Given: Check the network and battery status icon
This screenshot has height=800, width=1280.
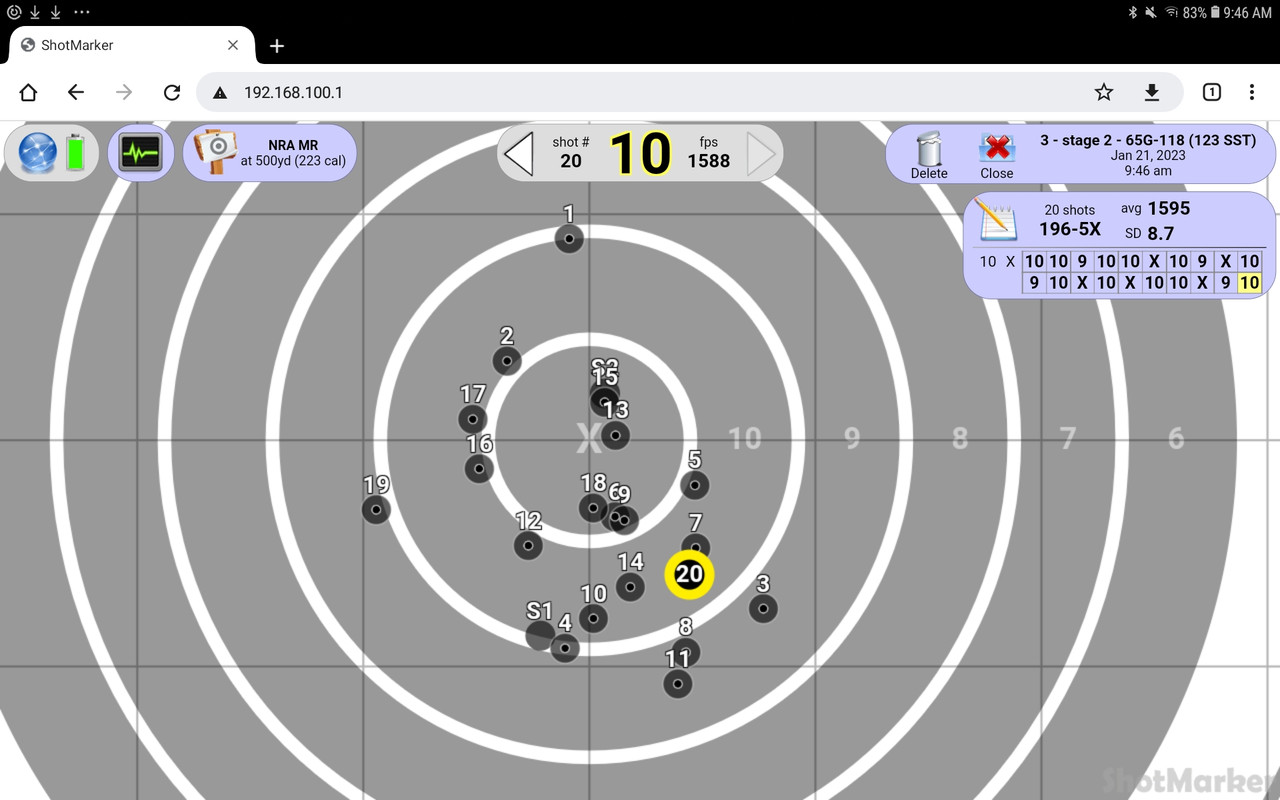Looking at the screenshot, I should click(50, 152).
